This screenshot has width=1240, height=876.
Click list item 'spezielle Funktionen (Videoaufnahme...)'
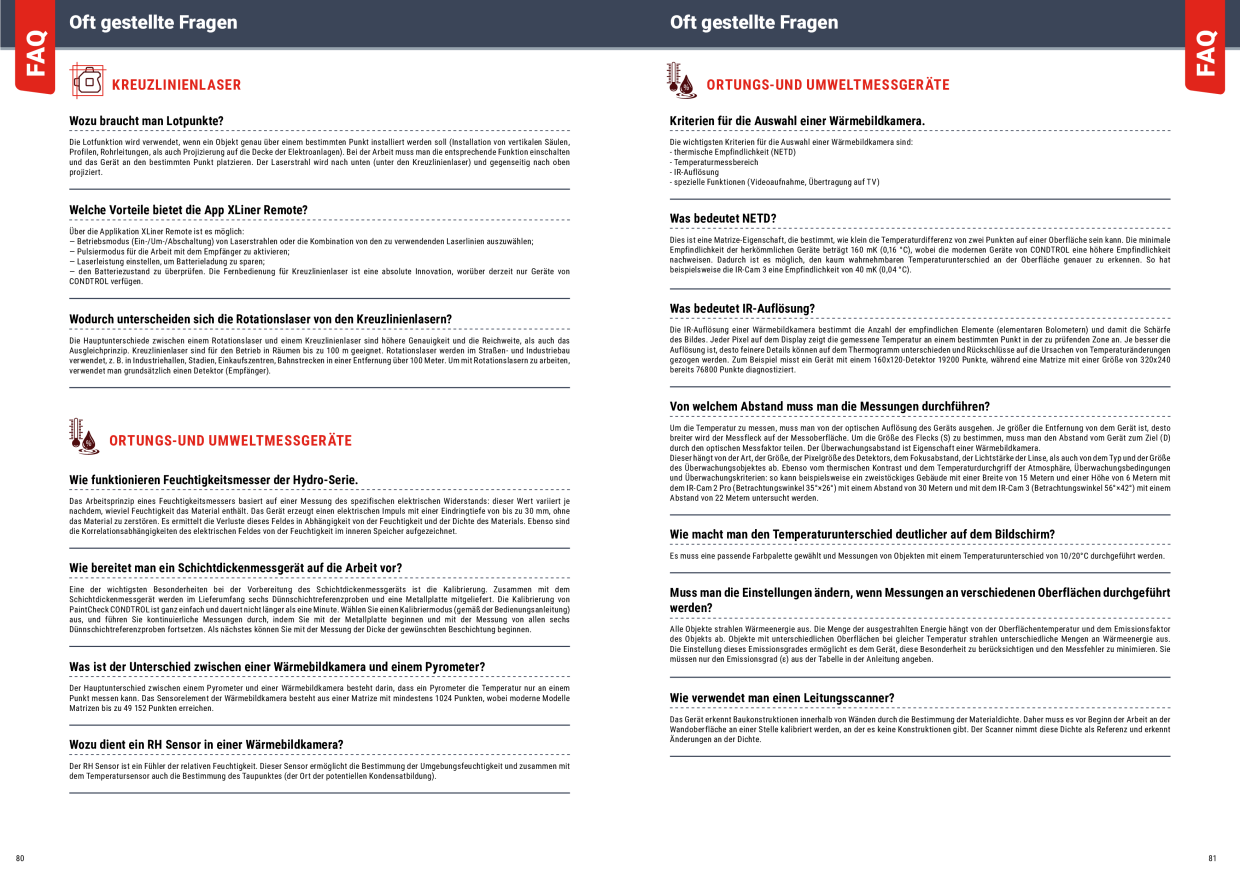coord(775,182)
